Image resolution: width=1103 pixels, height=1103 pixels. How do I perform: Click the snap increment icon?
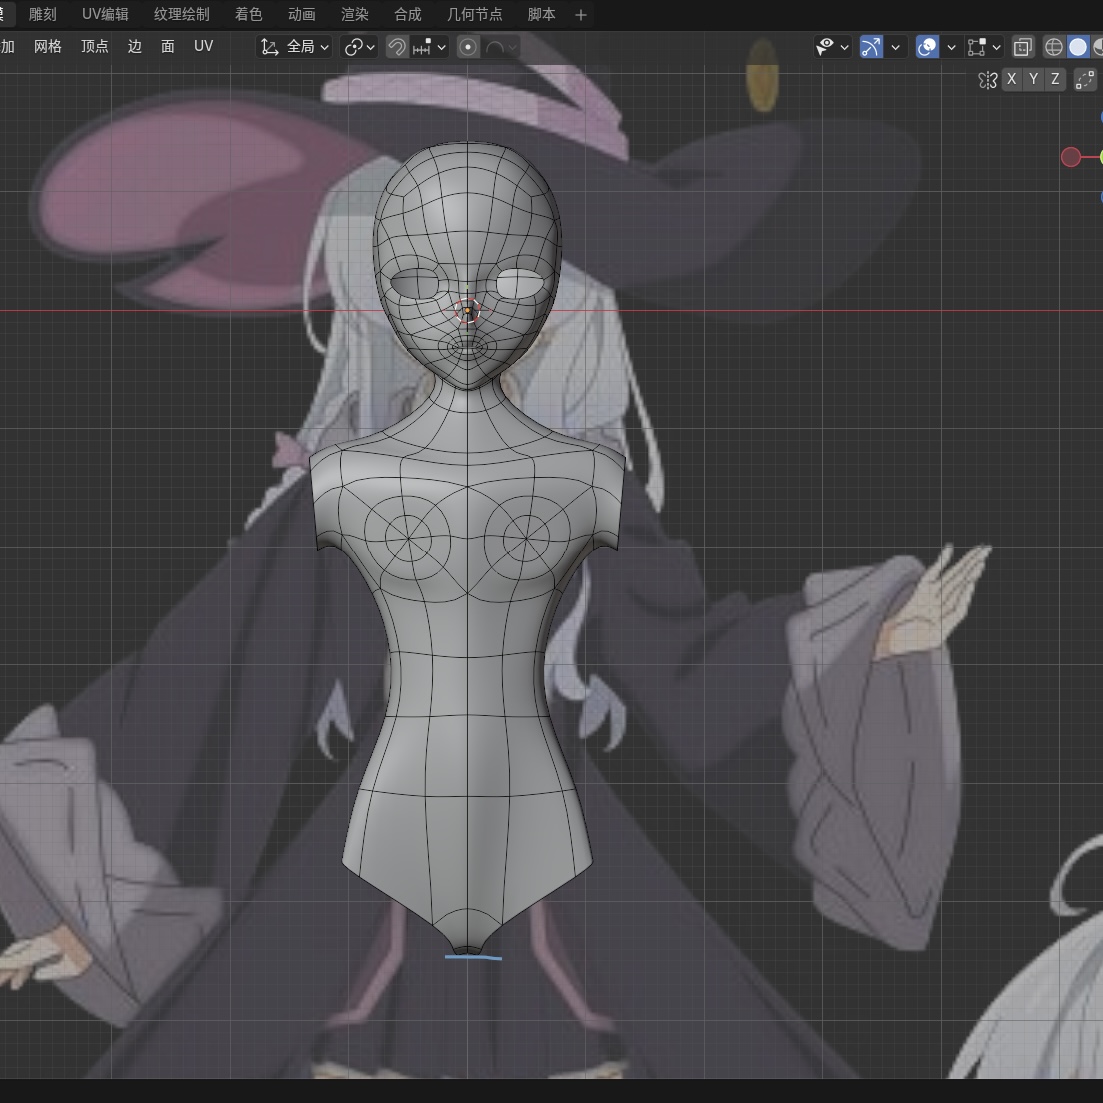point(421,47)
